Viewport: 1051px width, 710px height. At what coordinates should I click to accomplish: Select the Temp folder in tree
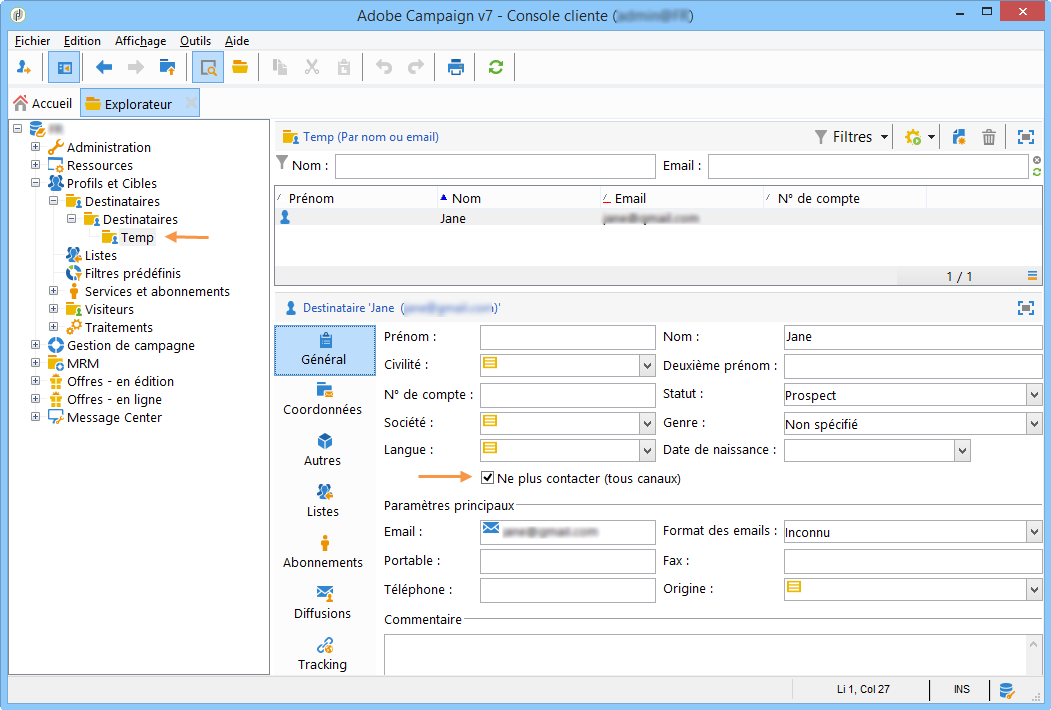pos(137,237)
